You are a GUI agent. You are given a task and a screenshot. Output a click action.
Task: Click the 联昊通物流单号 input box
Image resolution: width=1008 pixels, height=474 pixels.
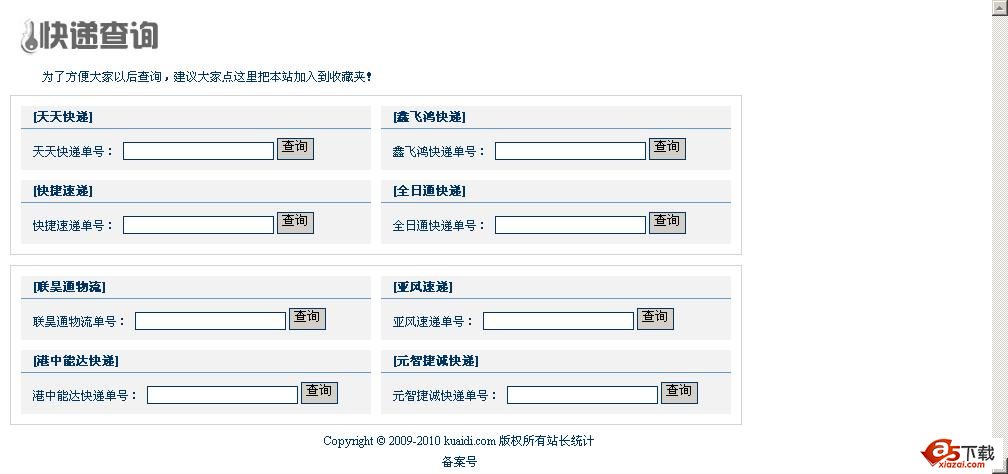click(x=210, y=321)
